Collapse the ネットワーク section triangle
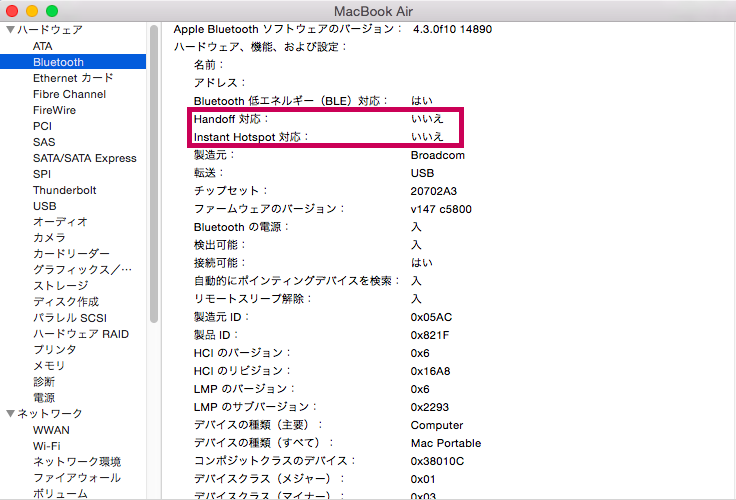Viewport: 736px width, 500px height. pos(10,414)
